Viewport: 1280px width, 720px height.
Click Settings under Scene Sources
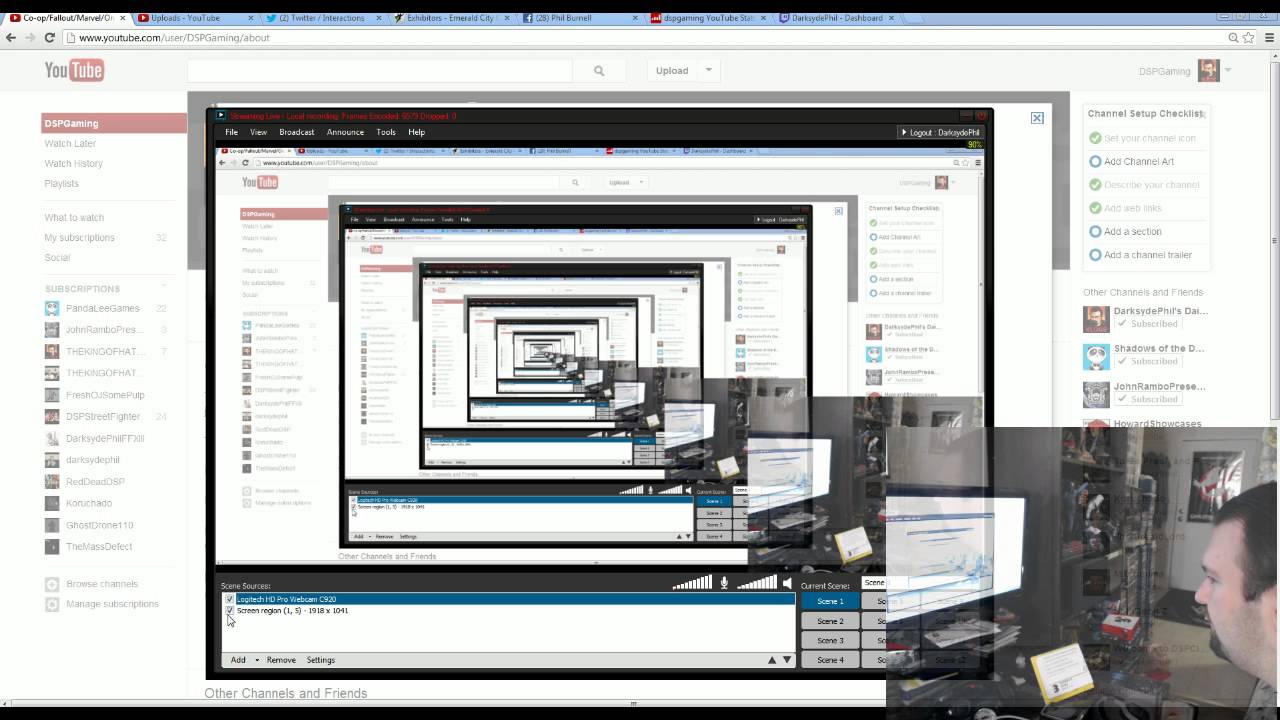click(x=320, y=660)
